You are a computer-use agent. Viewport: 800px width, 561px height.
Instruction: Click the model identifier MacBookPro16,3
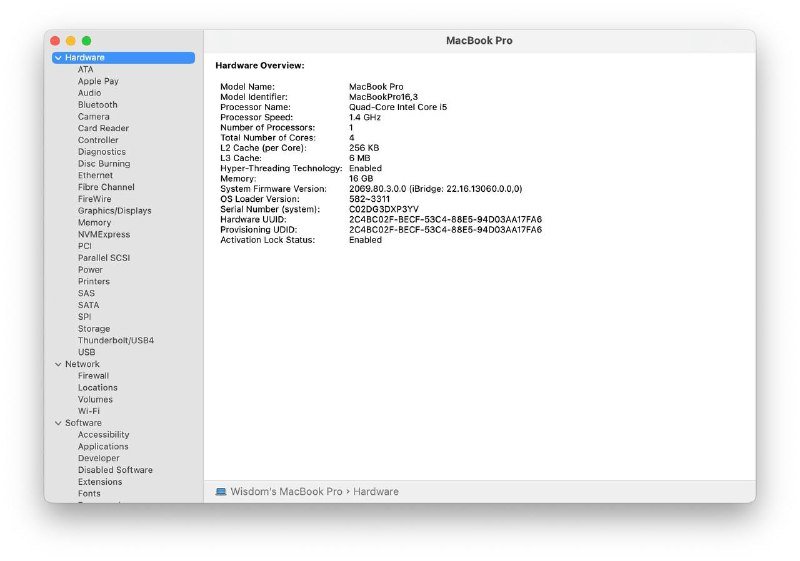383,97
